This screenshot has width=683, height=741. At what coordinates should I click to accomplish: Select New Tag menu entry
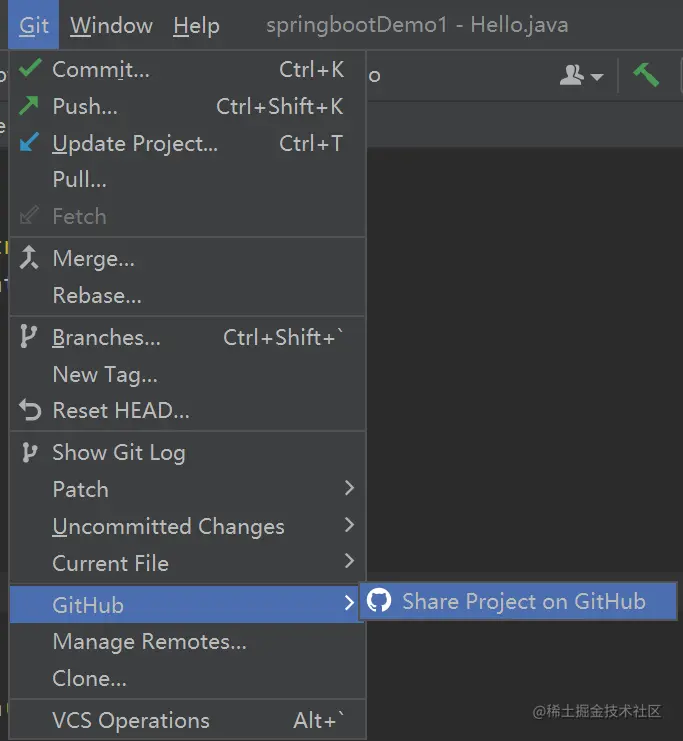(x=104, y=374)
